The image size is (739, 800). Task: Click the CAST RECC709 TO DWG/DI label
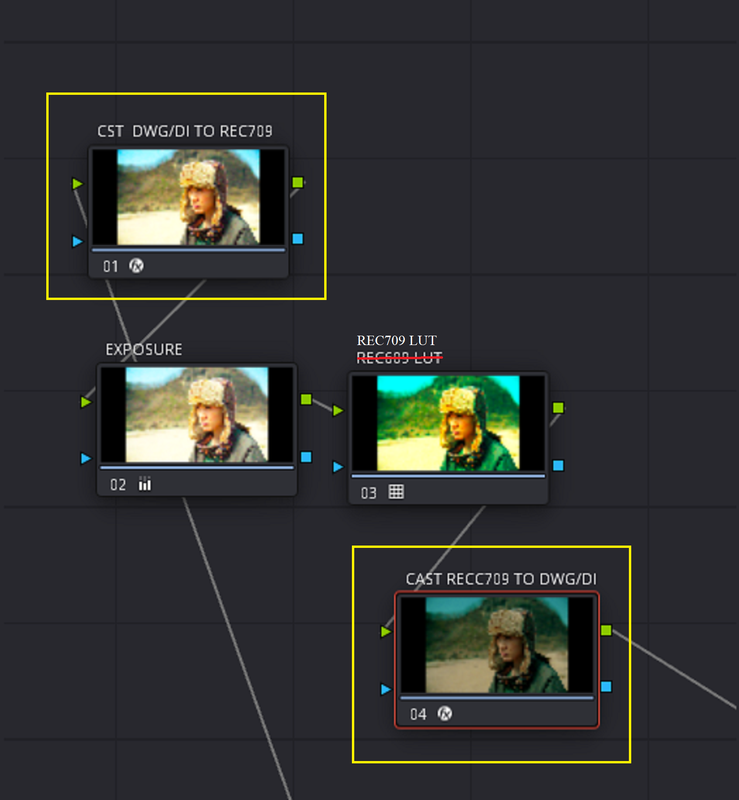coord(501,579)
